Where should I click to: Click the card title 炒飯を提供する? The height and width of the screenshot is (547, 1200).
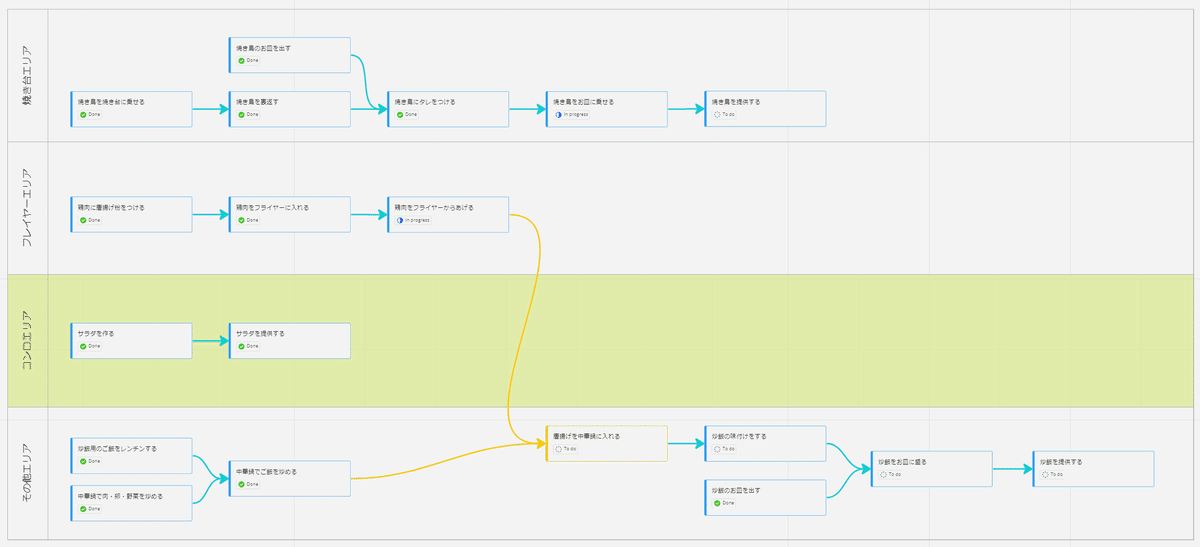click(x=1061, y=462)
